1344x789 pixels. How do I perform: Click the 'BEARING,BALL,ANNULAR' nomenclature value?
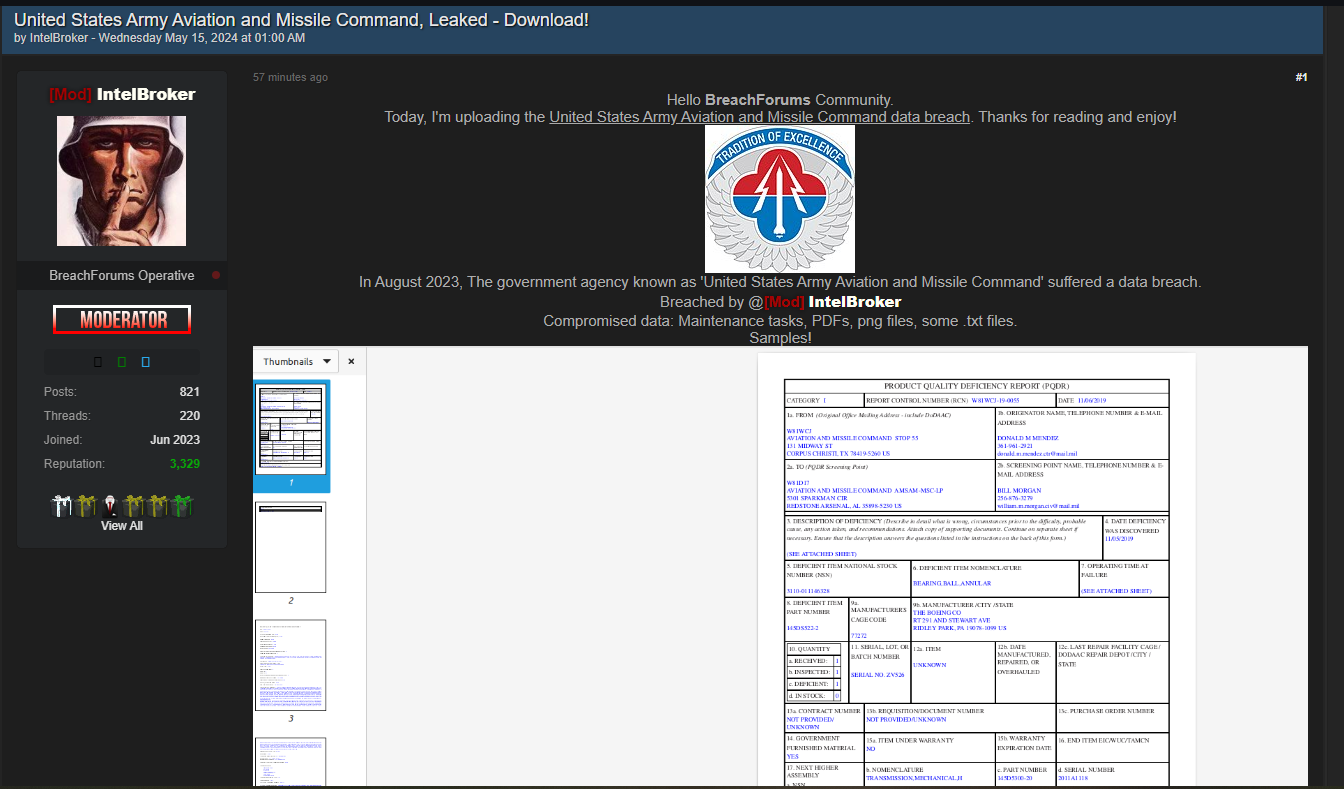pos(952,583)
